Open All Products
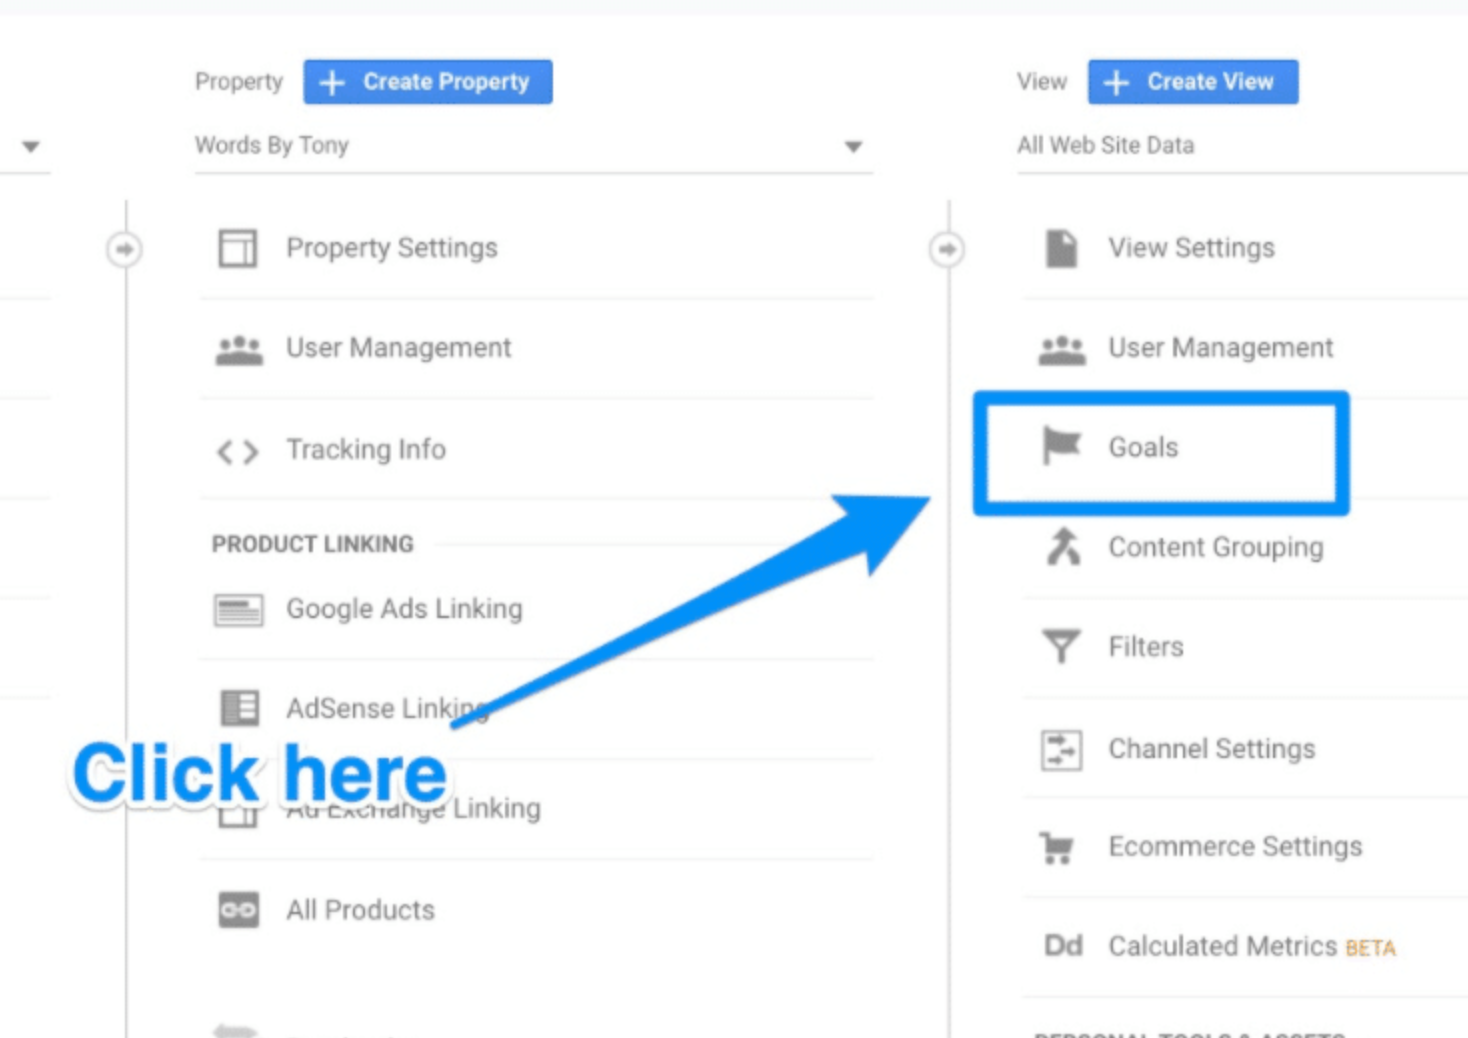The width and height of the screenshot is (1468, 1038). pos(360,910)
